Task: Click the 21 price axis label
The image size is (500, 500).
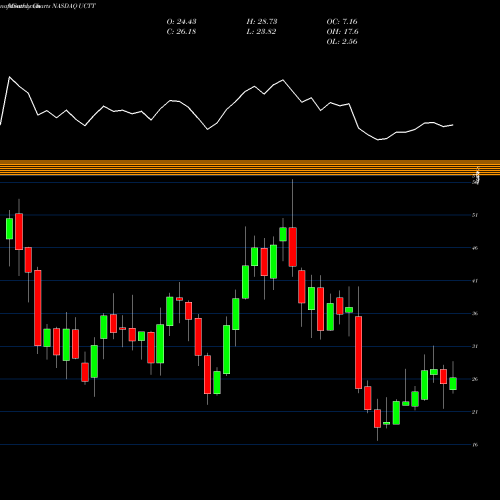Action: 475,412
